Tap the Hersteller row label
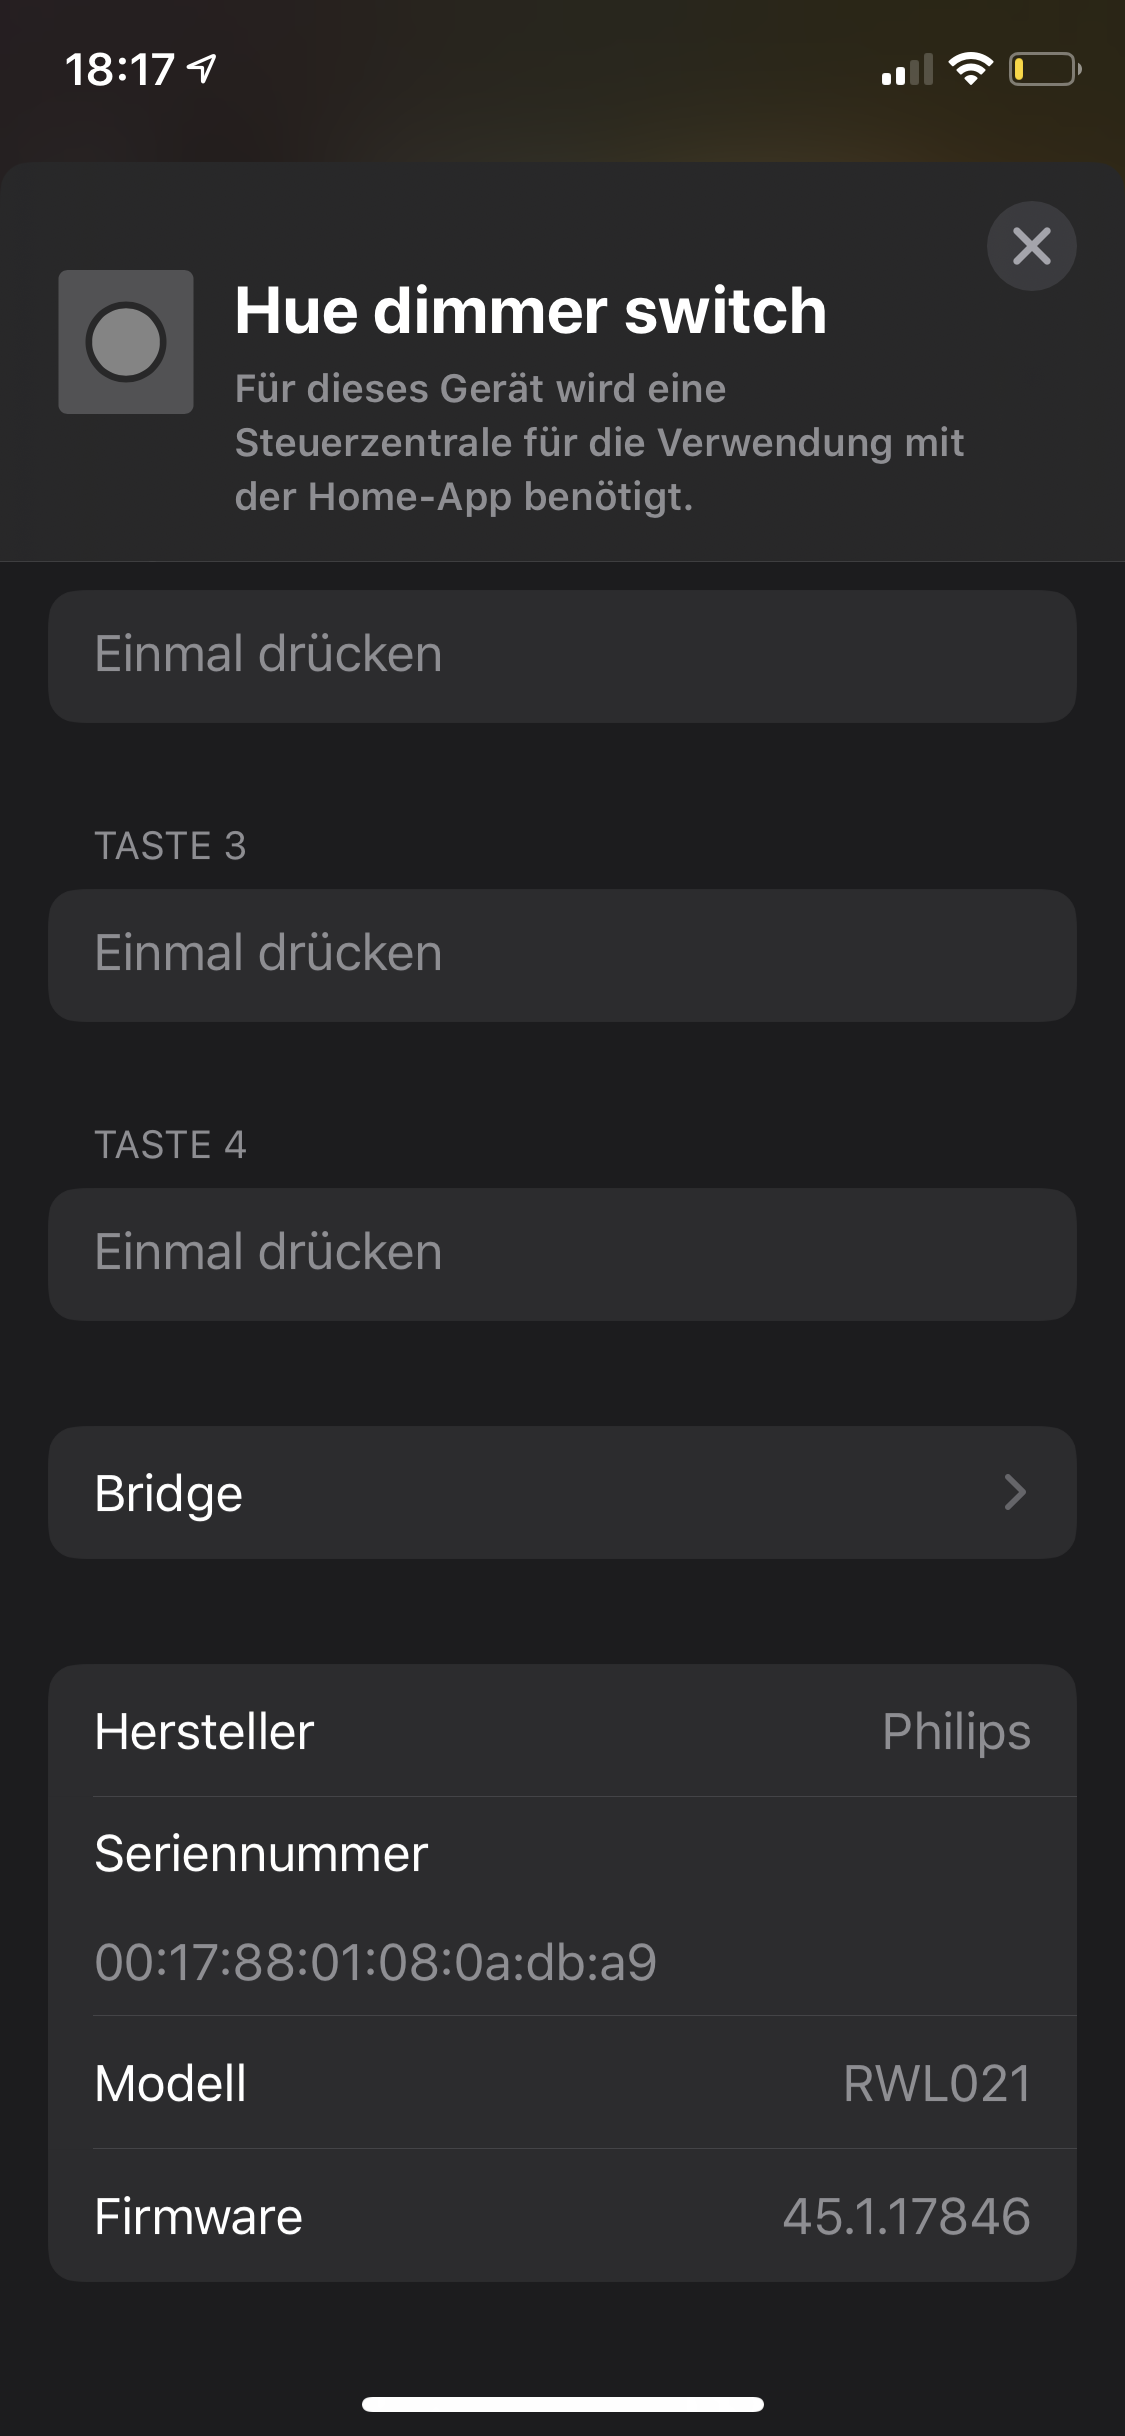The image size is (1125, 2436). pyautogui.click(x=204, y=1731)
